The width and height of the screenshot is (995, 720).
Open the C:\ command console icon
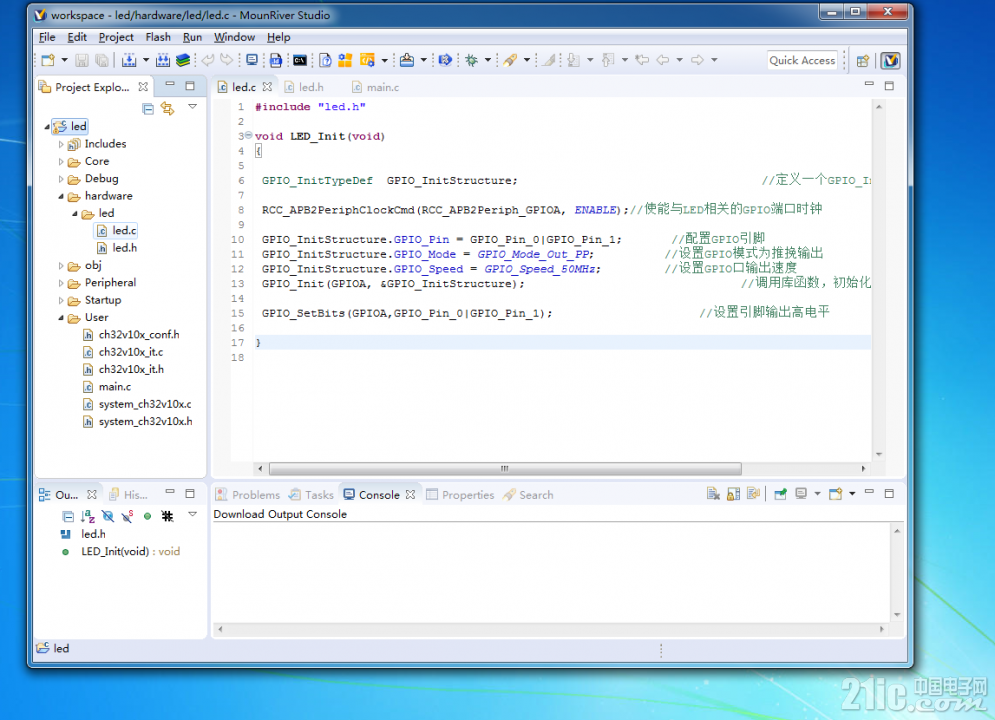click(300, 60)
